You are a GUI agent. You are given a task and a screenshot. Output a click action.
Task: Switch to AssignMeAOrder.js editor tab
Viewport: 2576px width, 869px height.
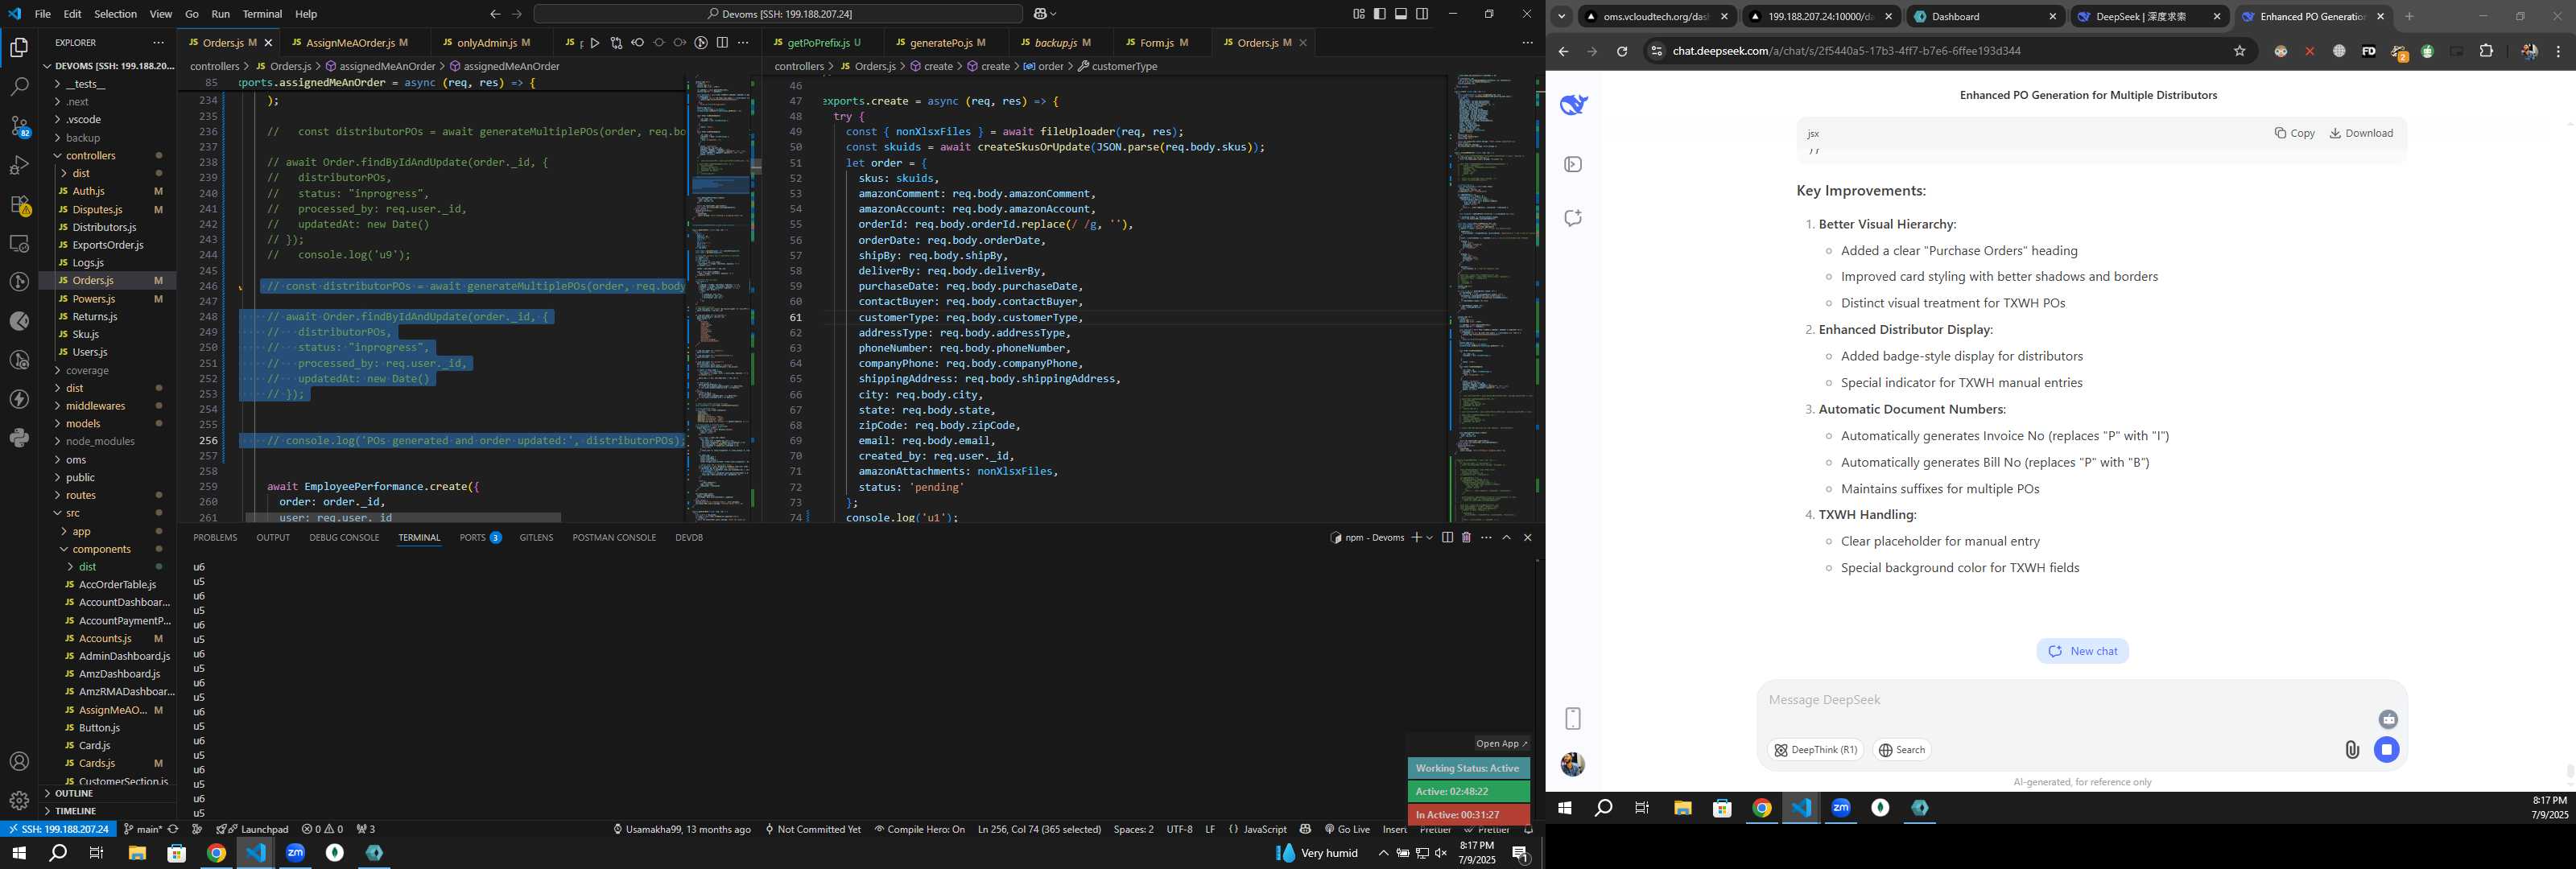[x=350, y=43]
